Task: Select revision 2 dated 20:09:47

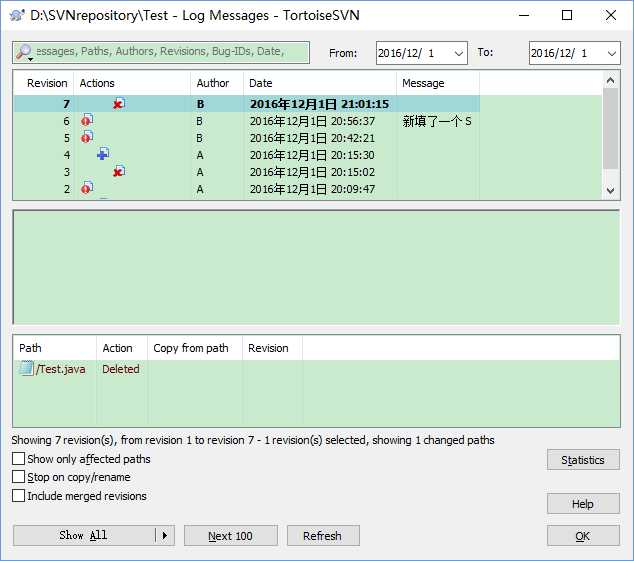Action: (x=247, y=189)
